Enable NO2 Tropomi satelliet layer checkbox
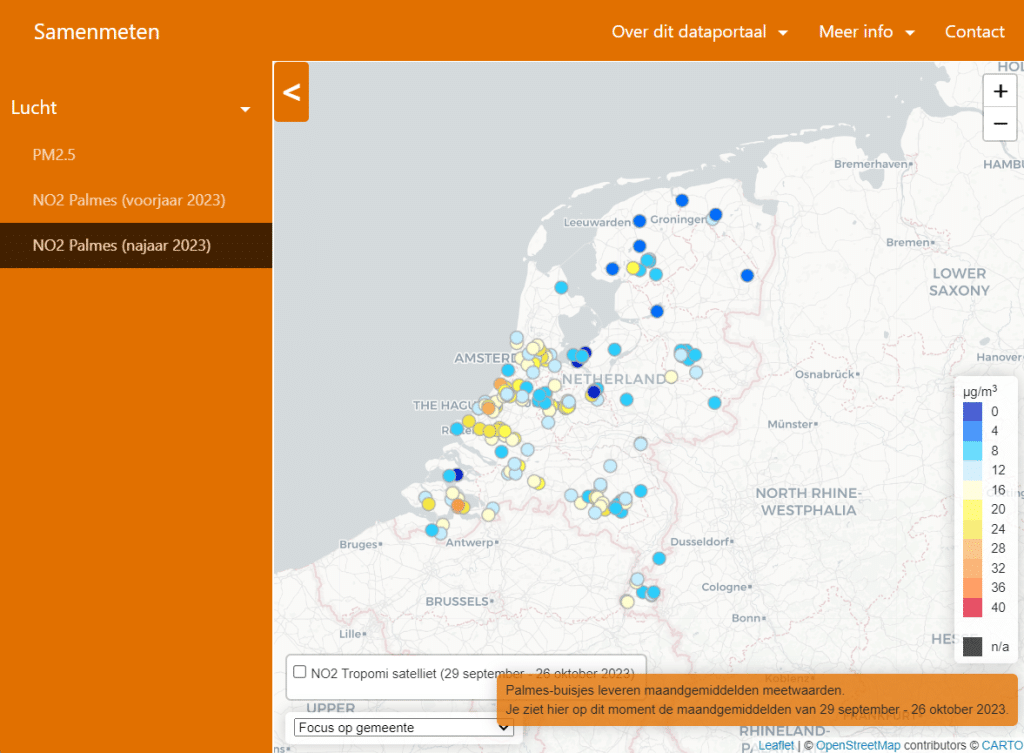Screen dimensions: 1024x753 click(x=299, y=672)
